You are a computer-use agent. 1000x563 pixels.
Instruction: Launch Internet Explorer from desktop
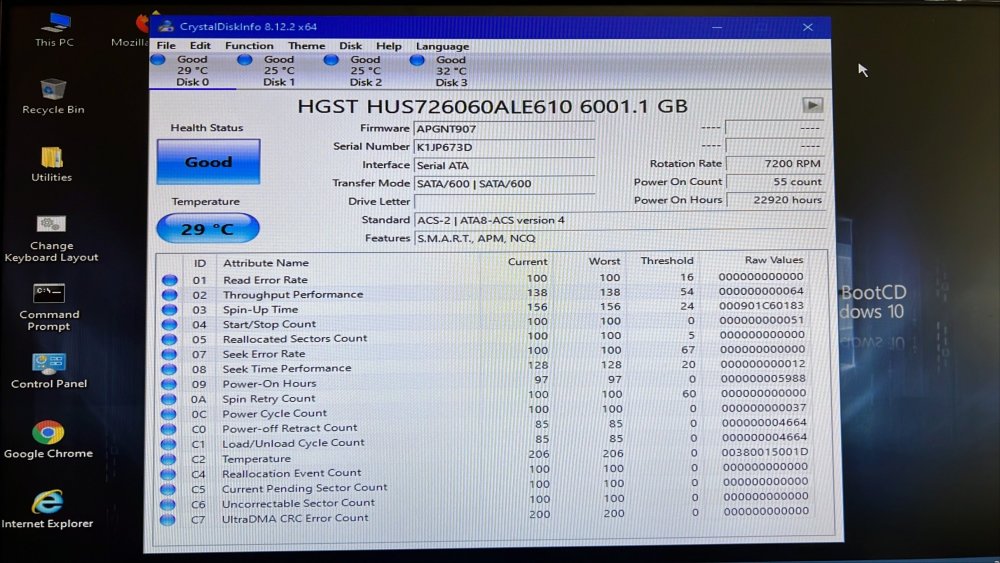tap(48, 509)
